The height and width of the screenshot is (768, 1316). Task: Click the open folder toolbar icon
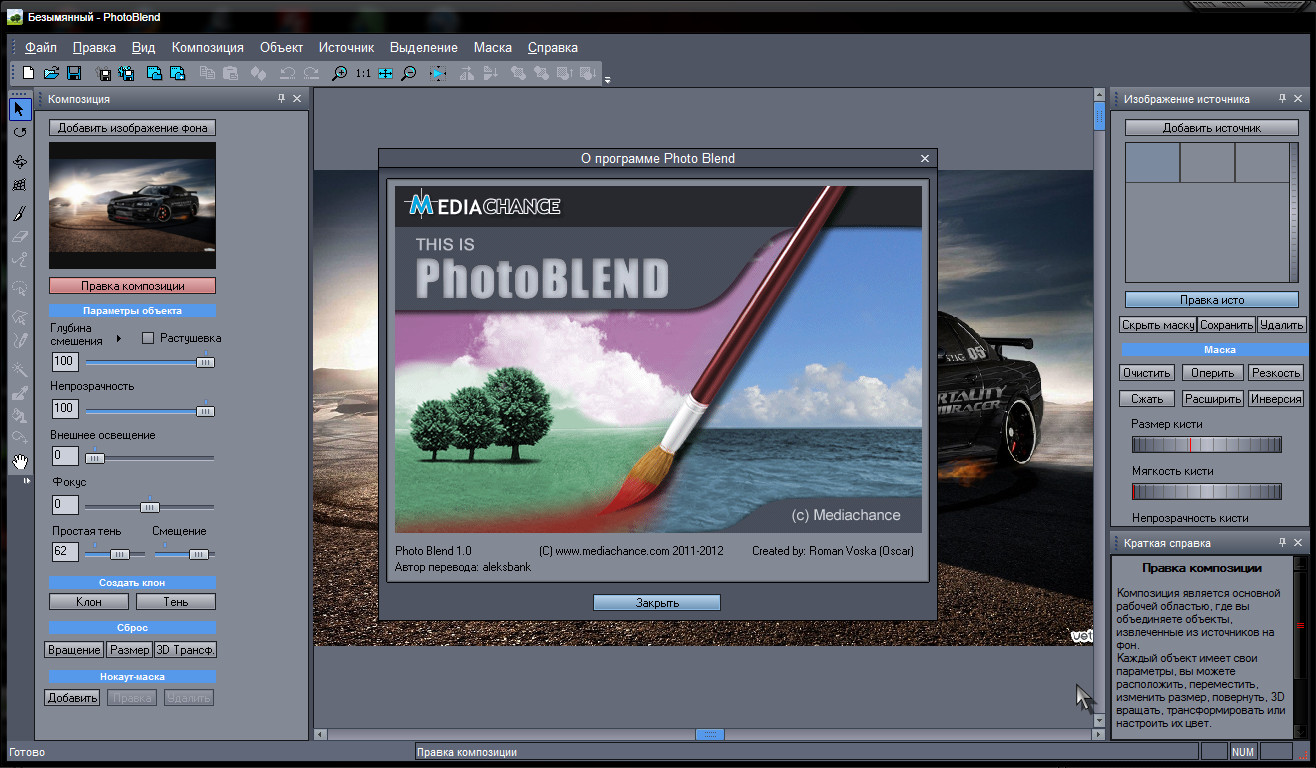51,73
